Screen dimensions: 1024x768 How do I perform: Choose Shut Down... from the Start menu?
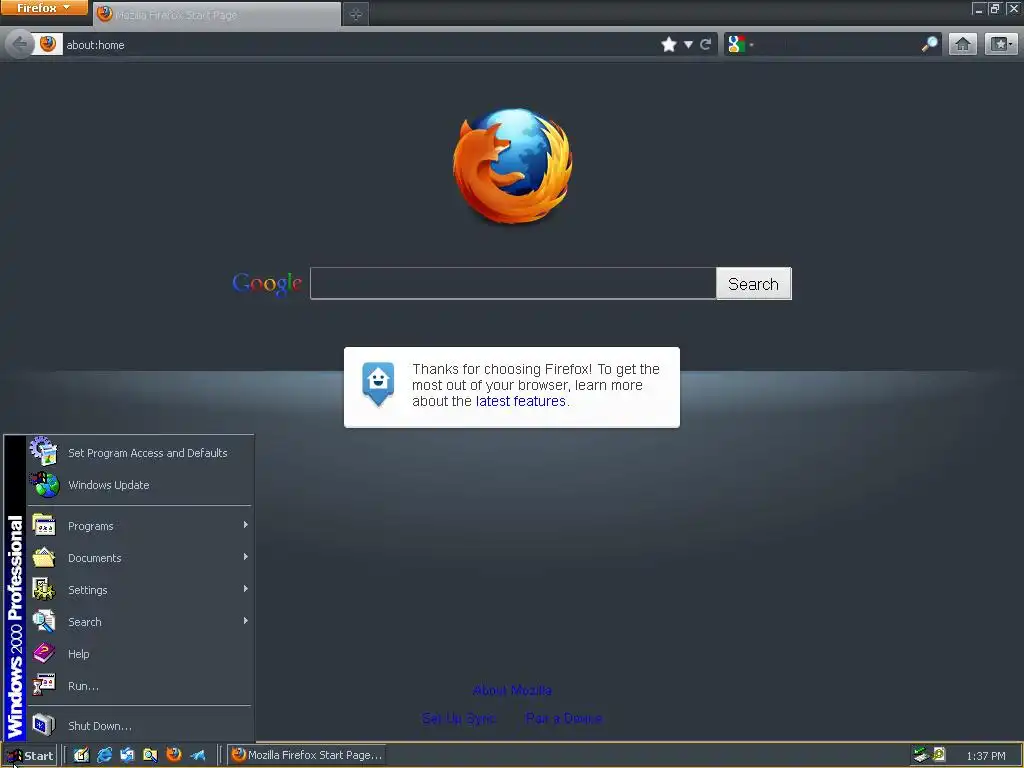click(x=140, y=726)
